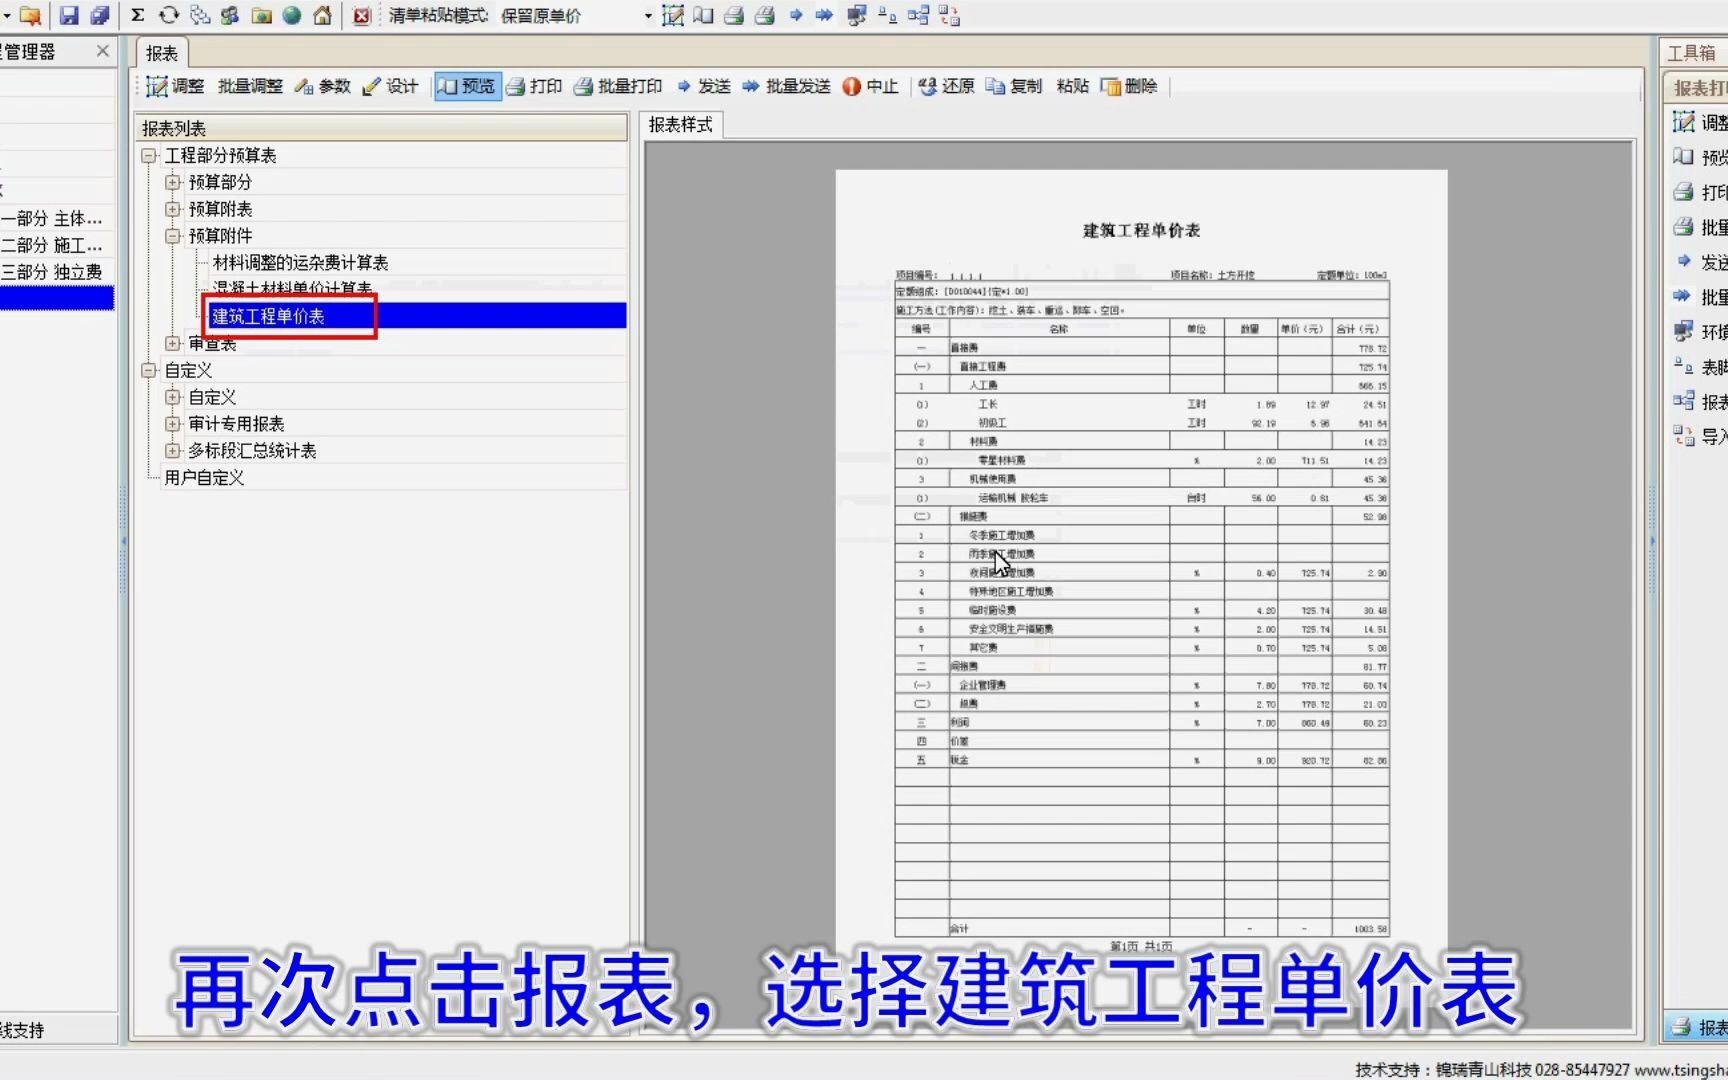Expand the 预算附表 tree node
The height and width of the screenshot is (1080, 1728).
173,209
